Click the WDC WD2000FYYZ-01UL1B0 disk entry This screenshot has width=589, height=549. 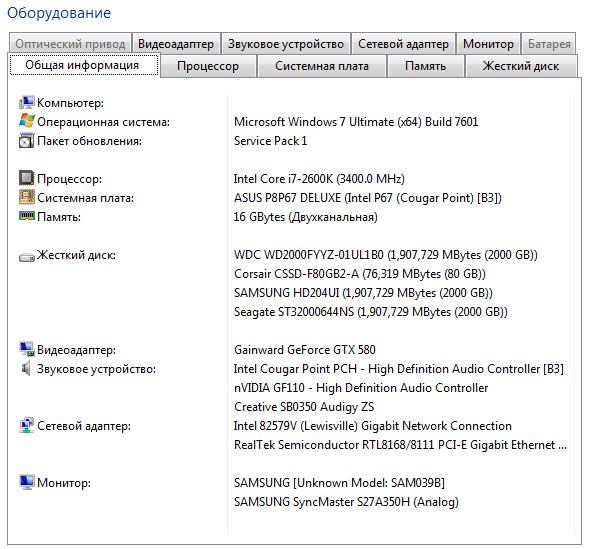(385, 255)
